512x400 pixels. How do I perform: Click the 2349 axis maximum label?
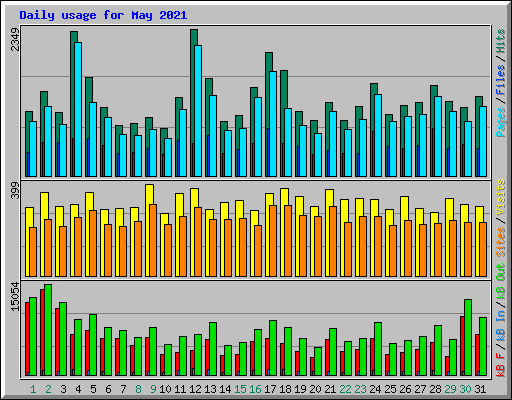[x=15, y=39]
